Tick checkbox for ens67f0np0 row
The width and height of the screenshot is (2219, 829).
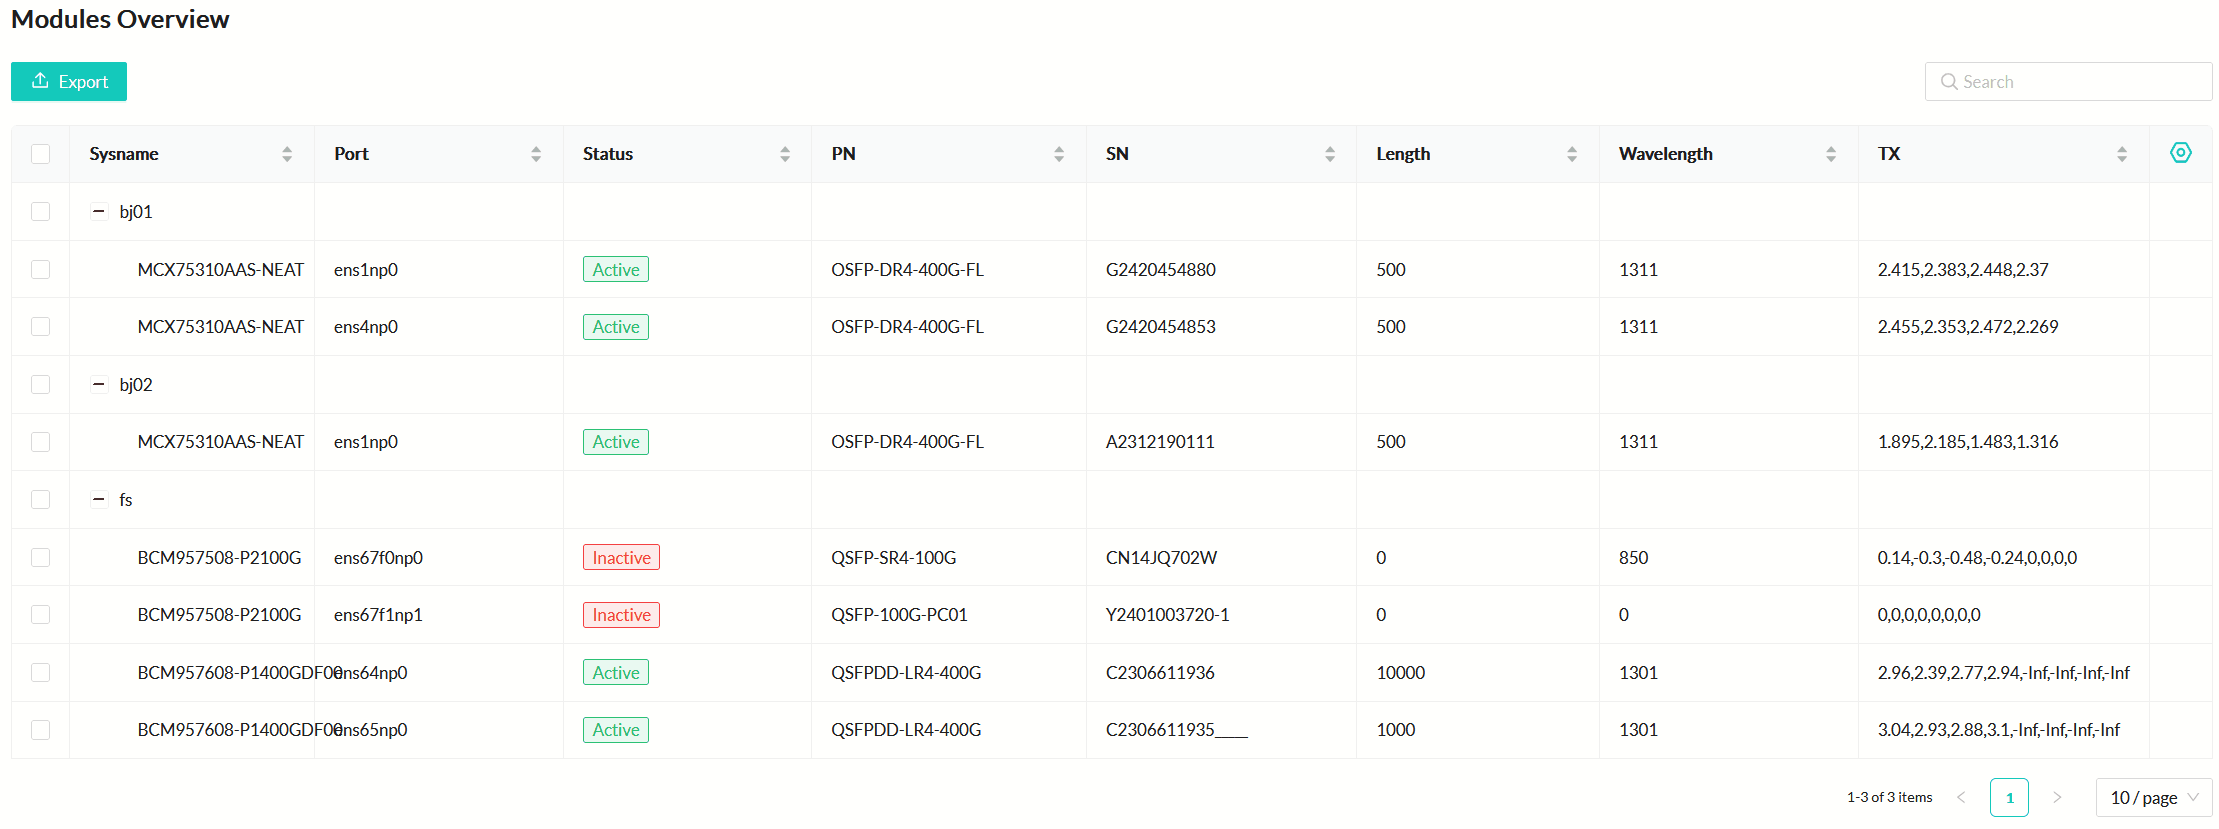tap(40, 557)
